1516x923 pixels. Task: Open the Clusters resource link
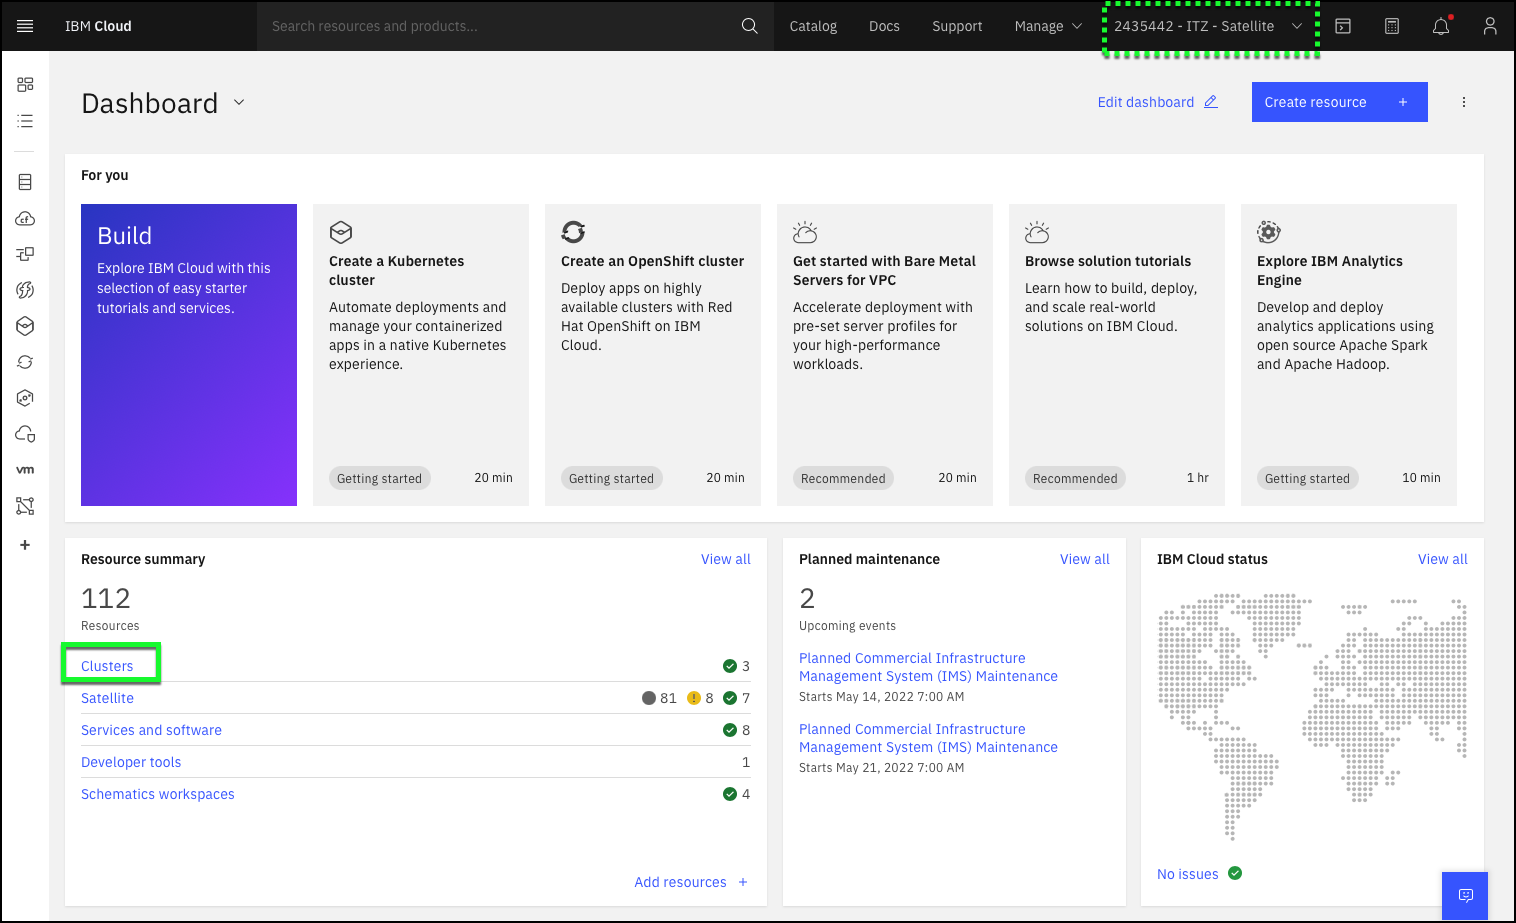[107, 666]
